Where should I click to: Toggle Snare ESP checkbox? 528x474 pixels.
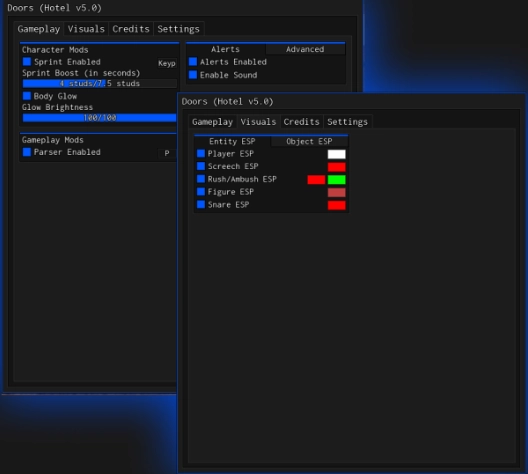pos(201,204)
